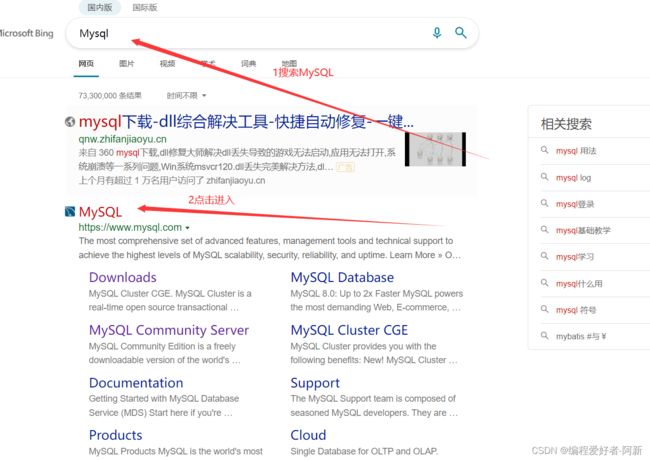Image resolution: width=650 pixels, height=460 pixels.
Task: Select related search mysql 用法
Action: coord(576,151)
